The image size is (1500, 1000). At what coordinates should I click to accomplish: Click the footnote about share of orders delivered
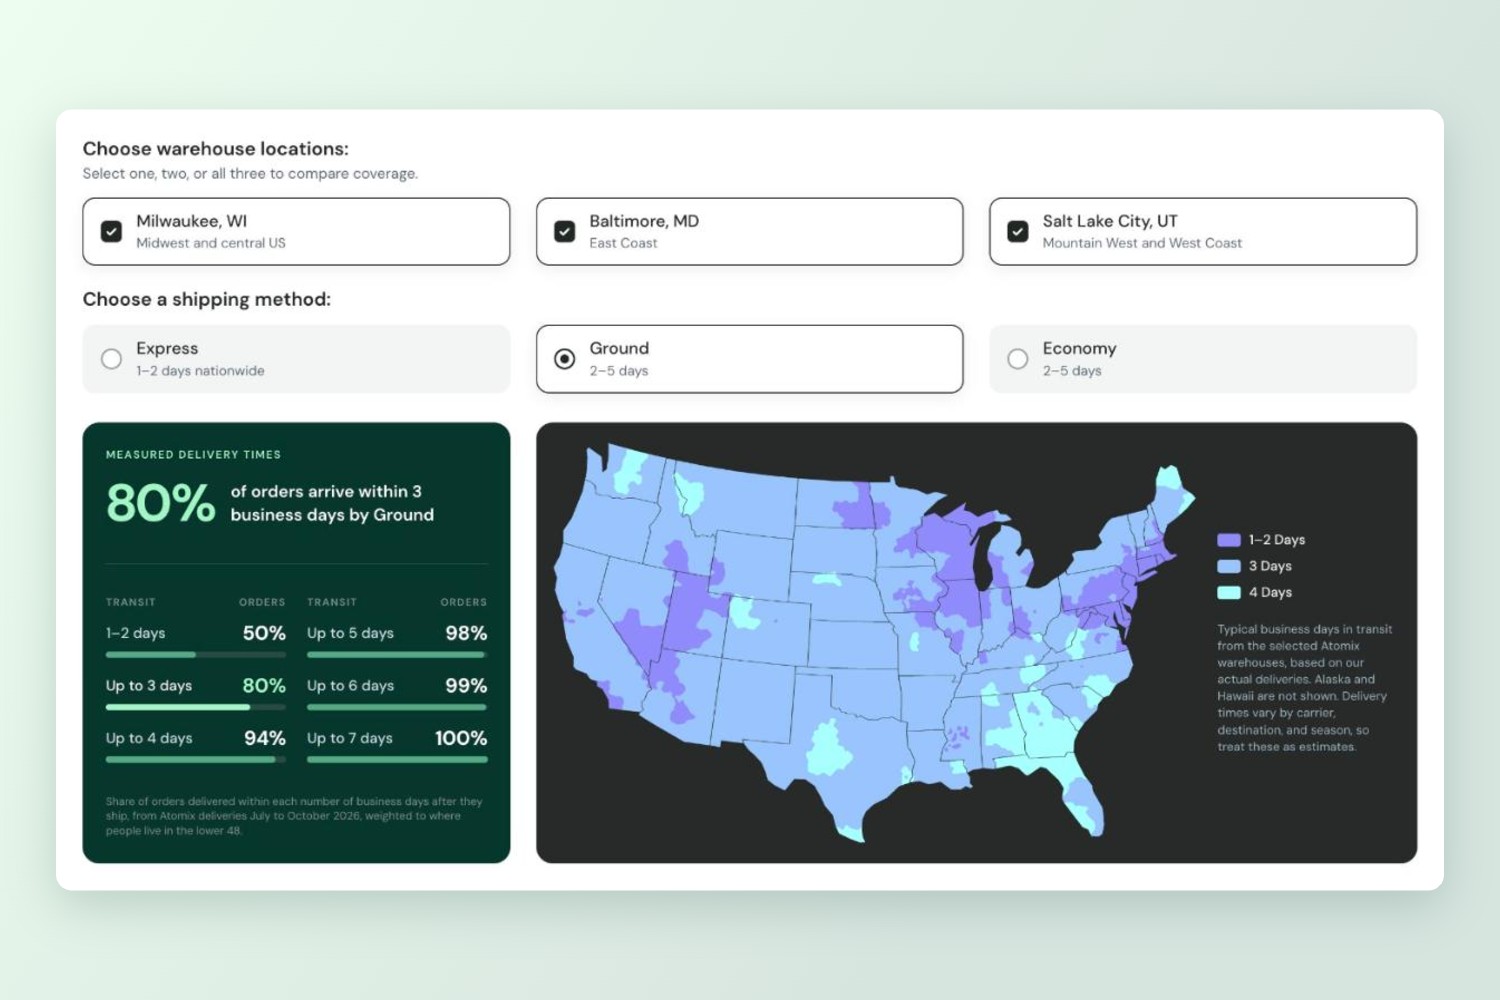tap(294, 816)
